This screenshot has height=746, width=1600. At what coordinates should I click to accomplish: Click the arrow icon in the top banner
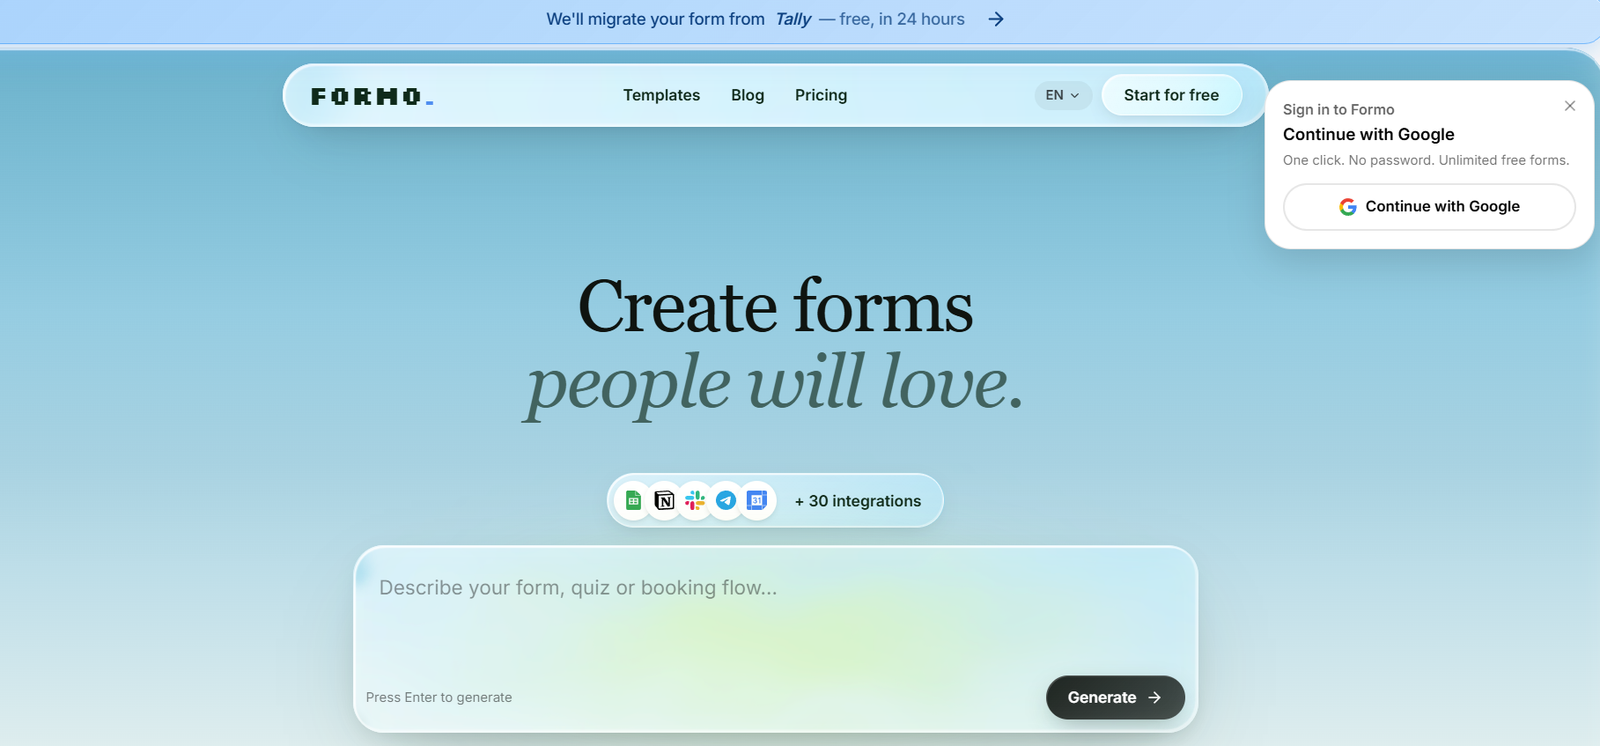tap(996, 19)
